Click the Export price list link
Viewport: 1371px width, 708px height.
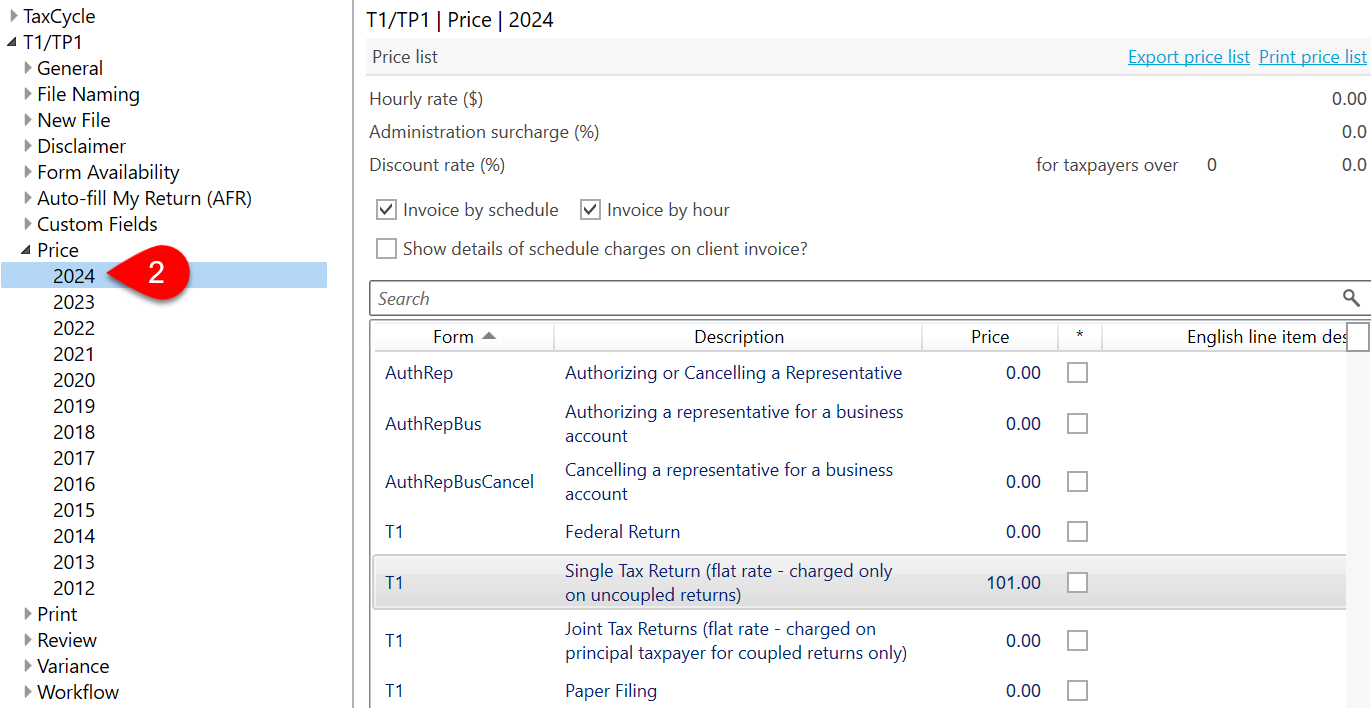point(1188,57)
